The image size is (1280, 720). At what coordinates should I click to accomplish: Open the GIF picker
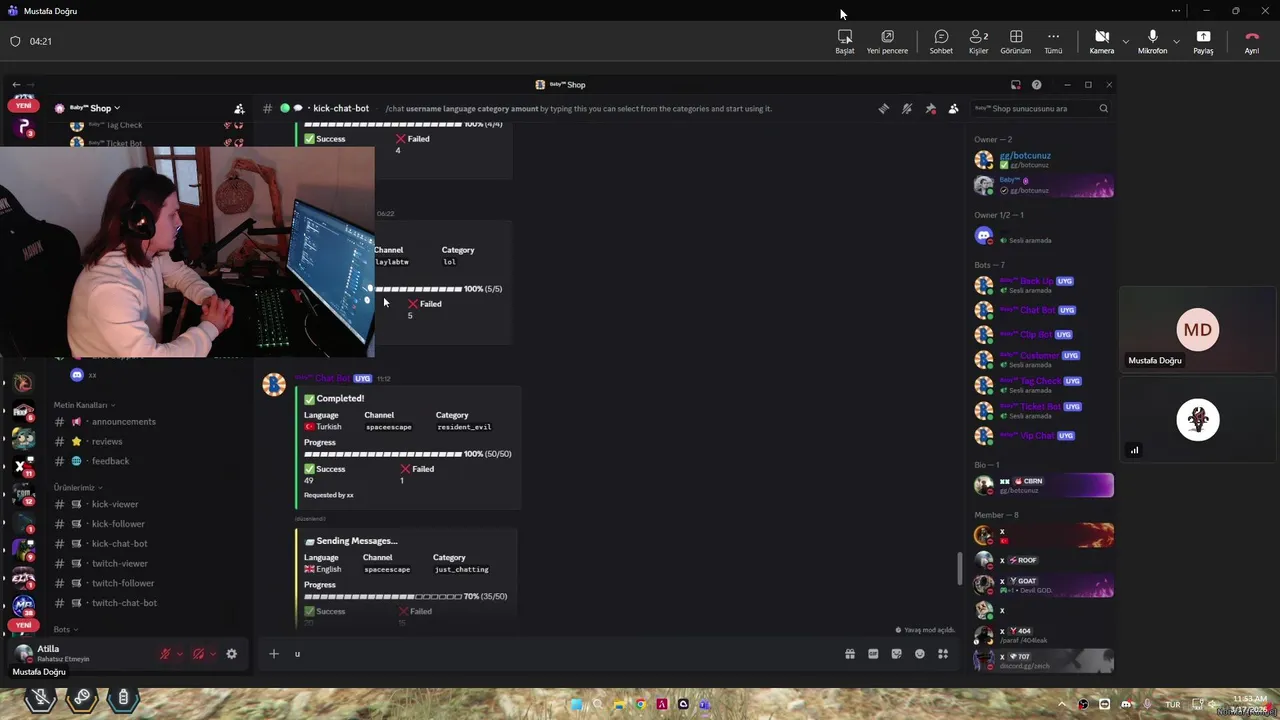pos(873,654)
